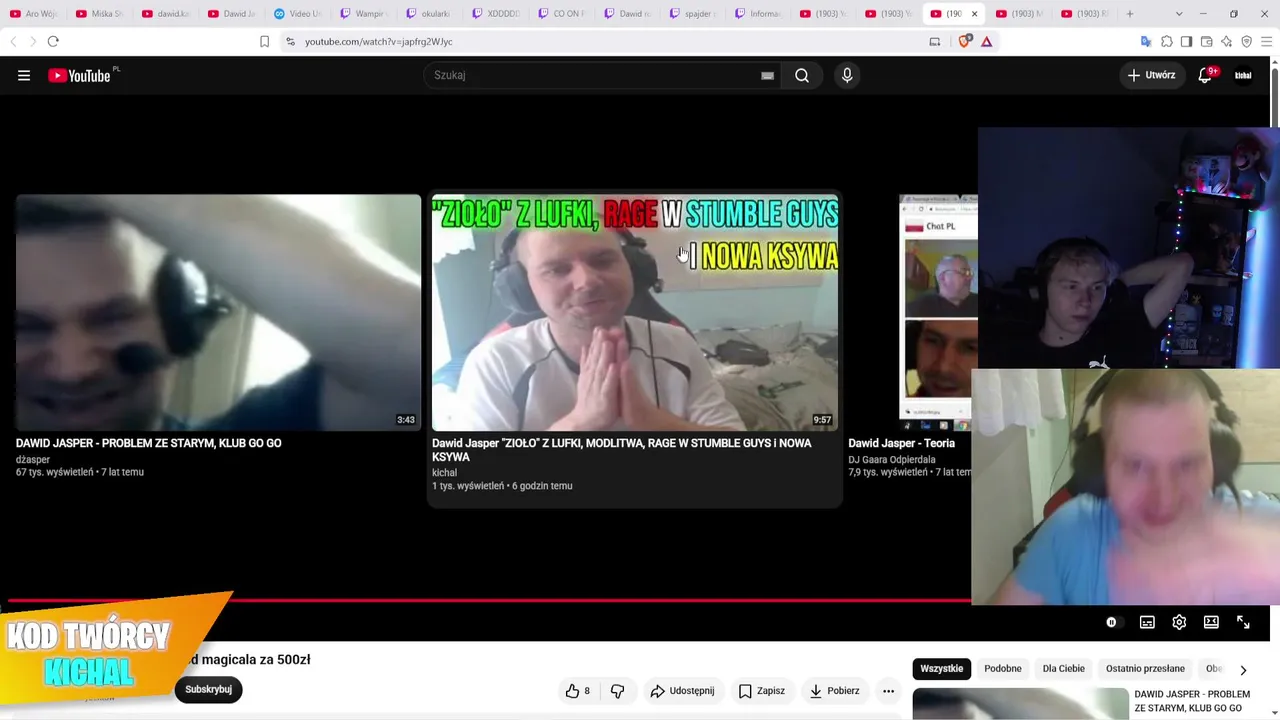Open the Chat PL Teoria video thumbnail
Screen dimensions: 1280x720
(938, 312)
